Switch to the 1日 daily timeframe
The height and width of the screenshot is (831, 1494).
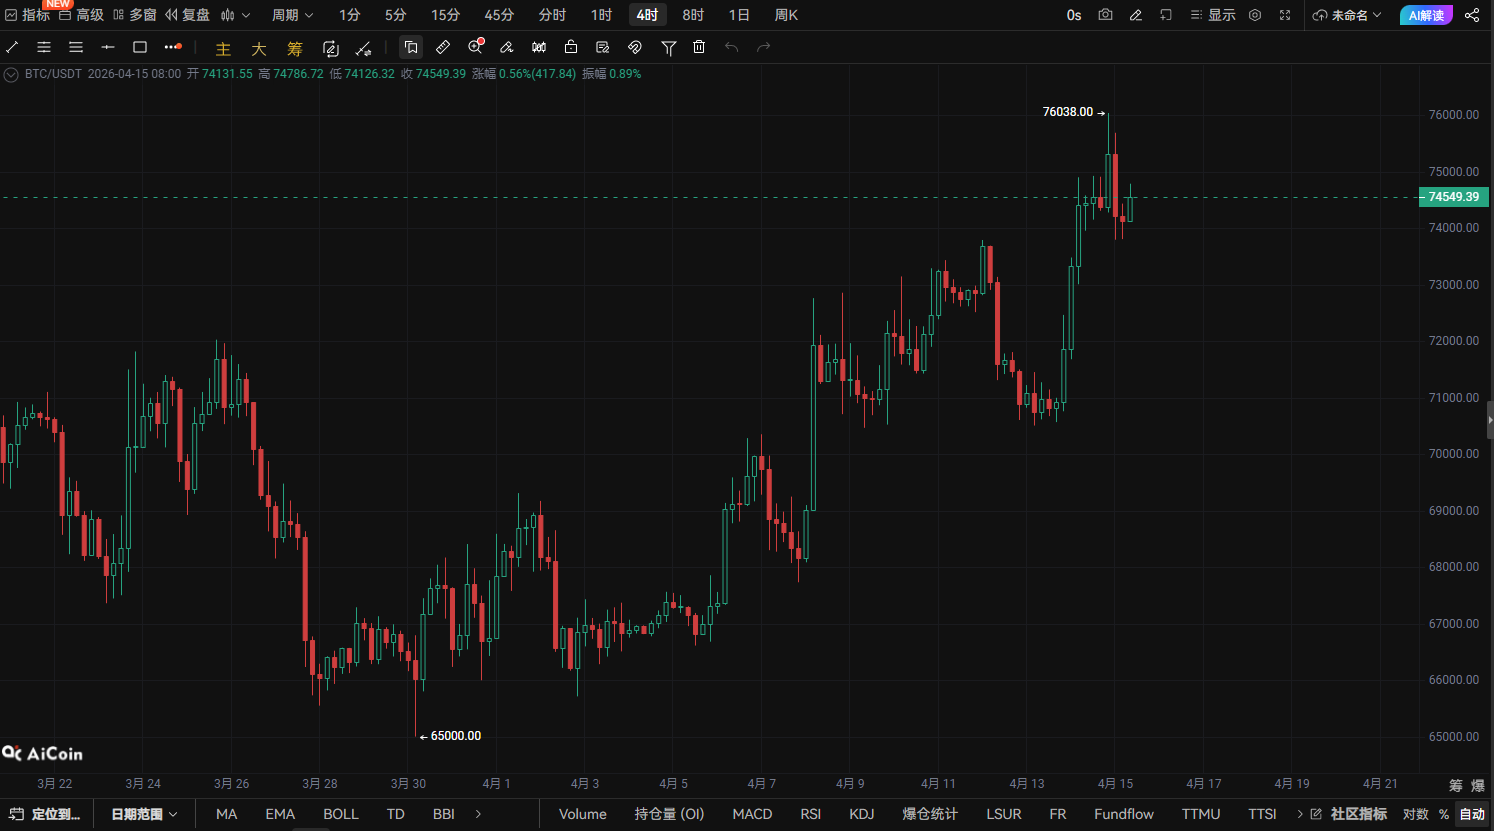739,15
